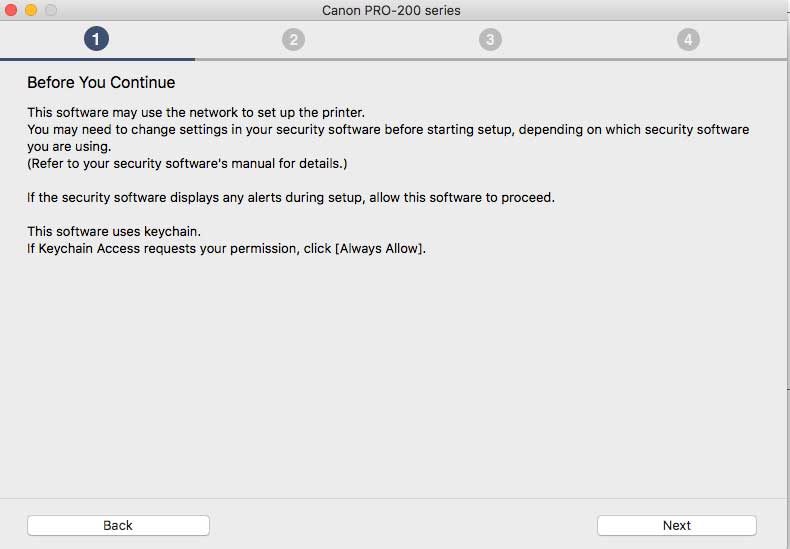790x549 pixels.
Task: Click the Canon PRO-200 series title bar
Action: 391,10
